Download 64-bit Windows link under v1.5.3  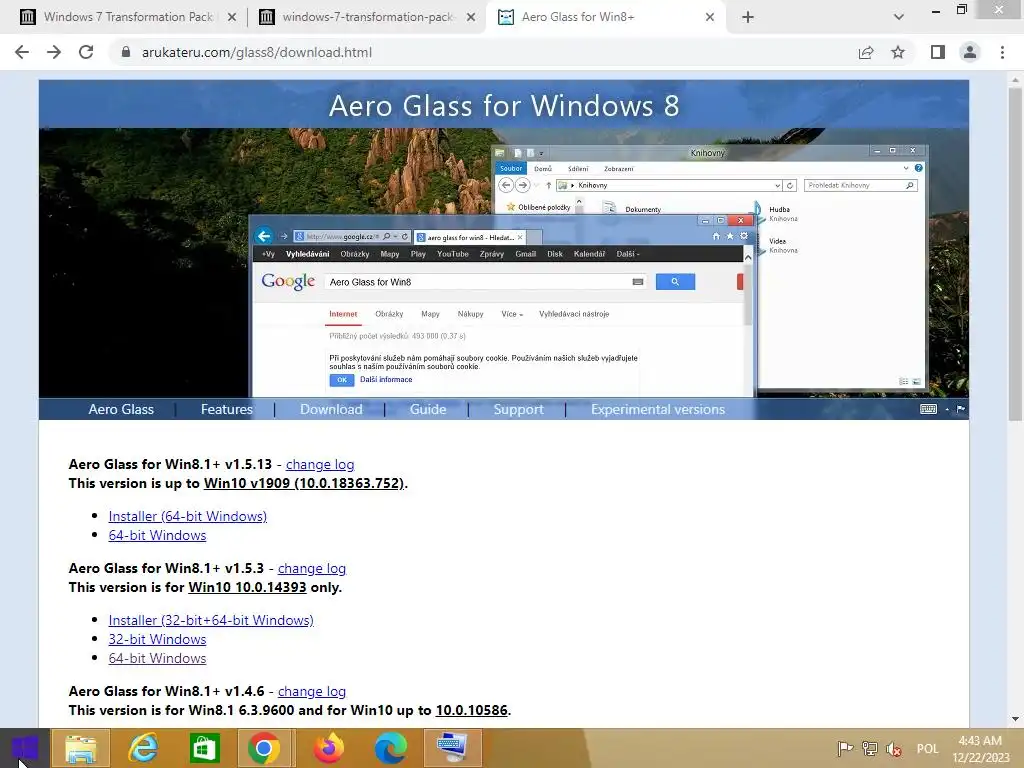157,658
